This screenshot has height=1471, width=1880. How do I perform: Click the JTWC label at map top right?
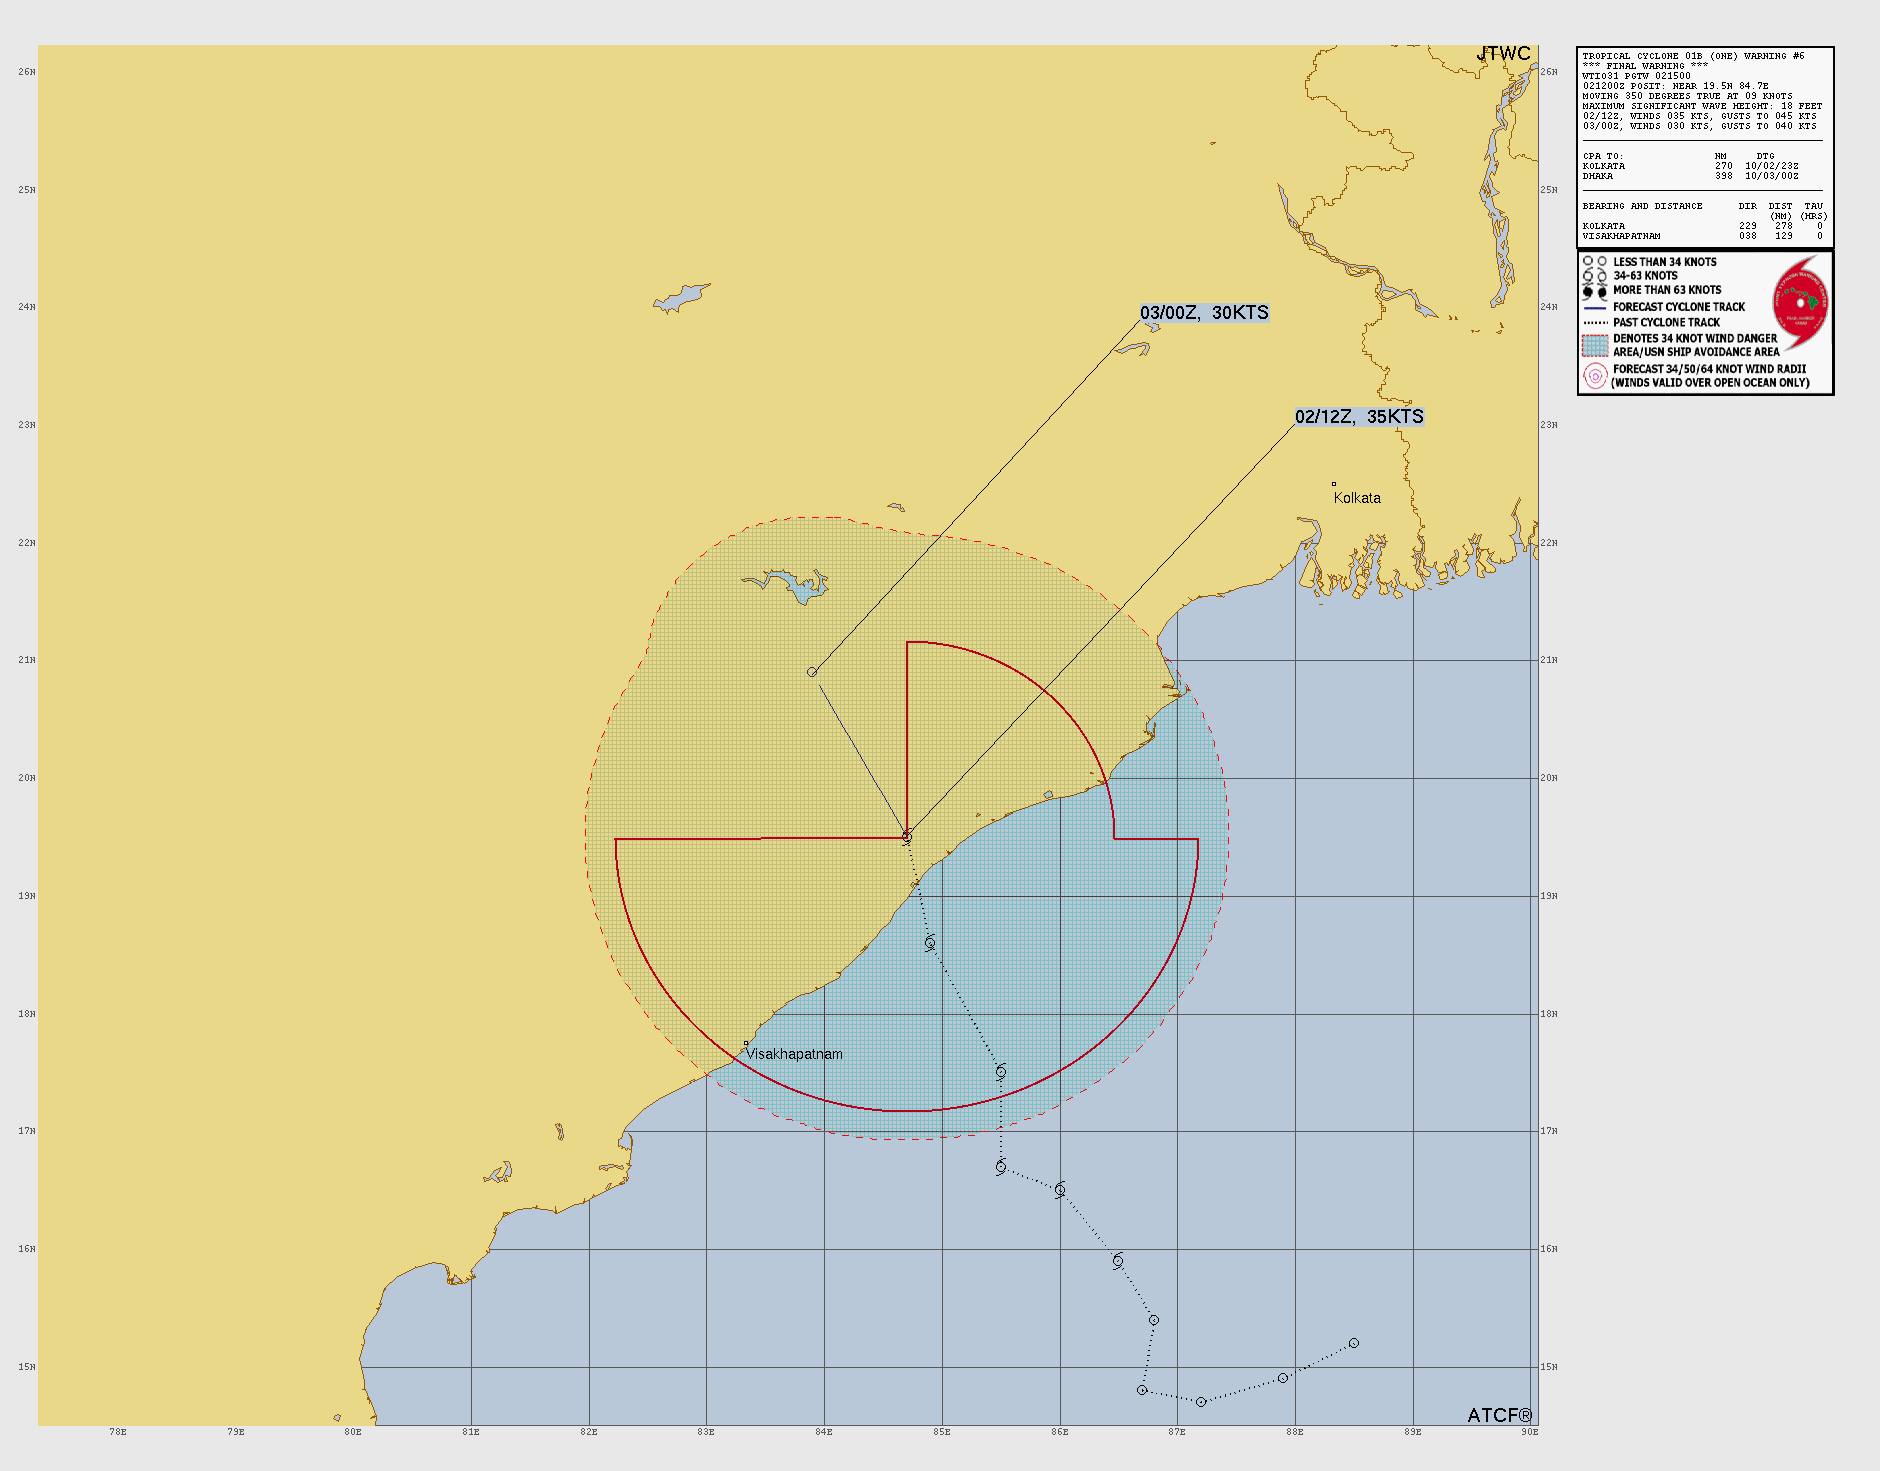coord(1503,54)
